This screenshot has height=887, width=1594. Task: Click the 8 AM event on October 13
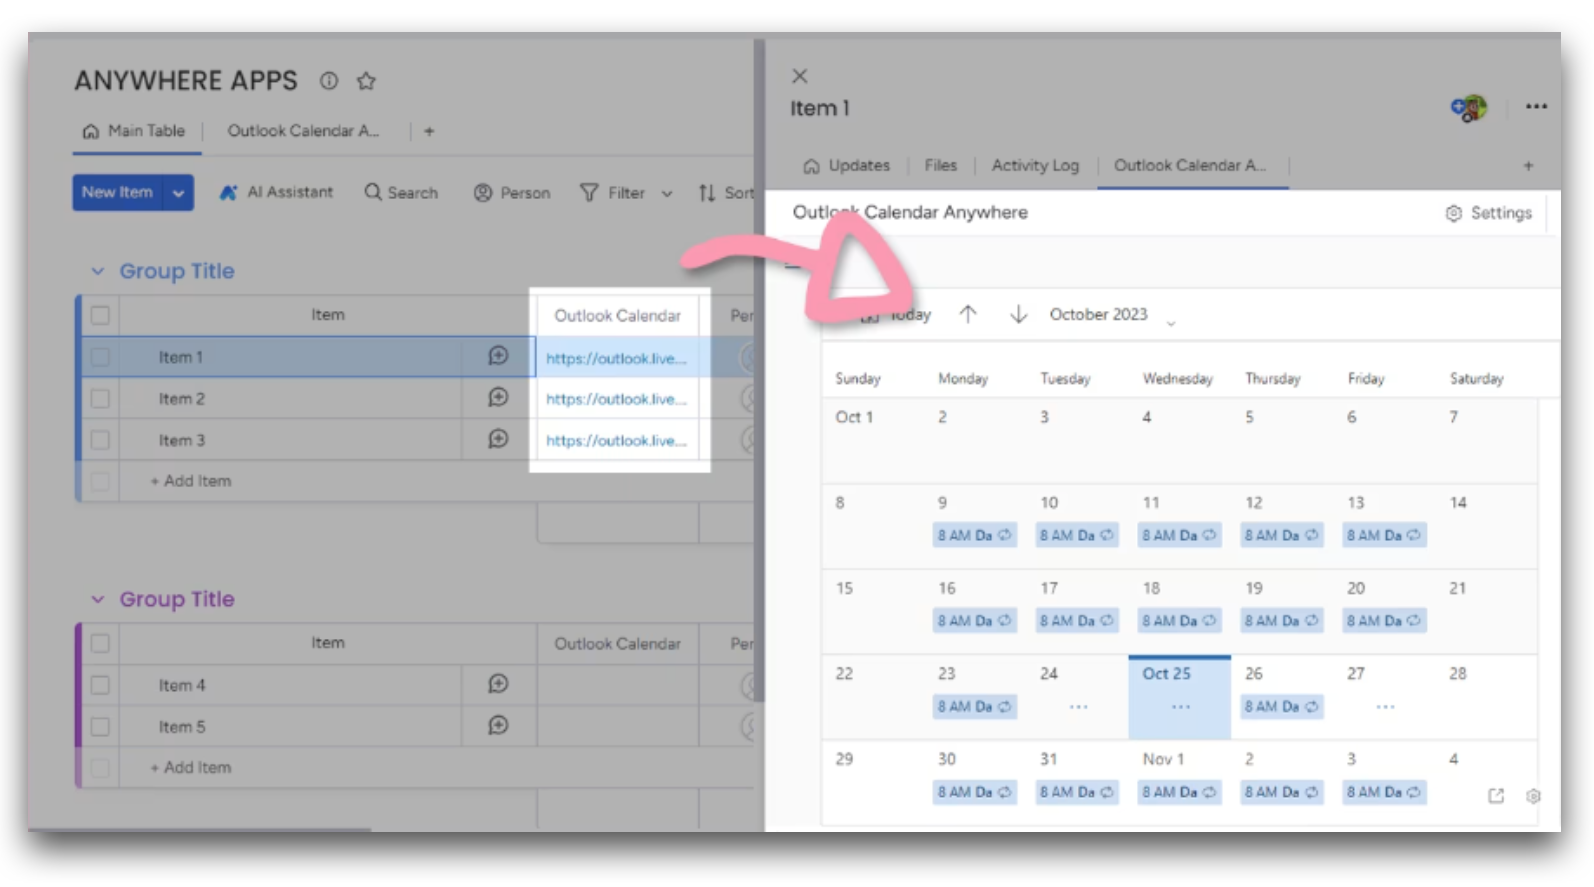coord(1383,535)
